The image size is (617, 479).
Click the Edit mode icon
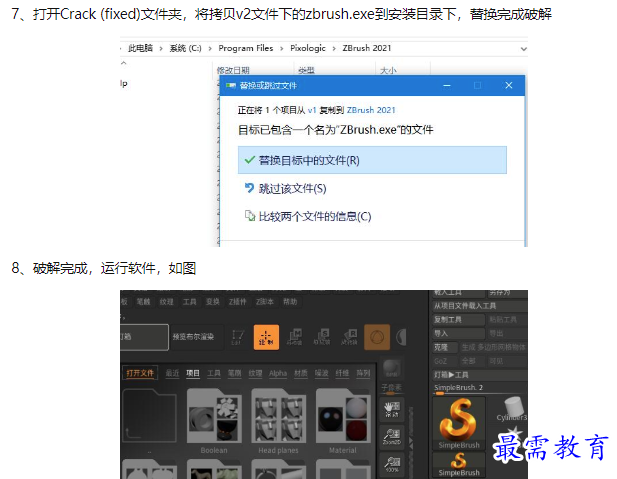tap(237, 337)
